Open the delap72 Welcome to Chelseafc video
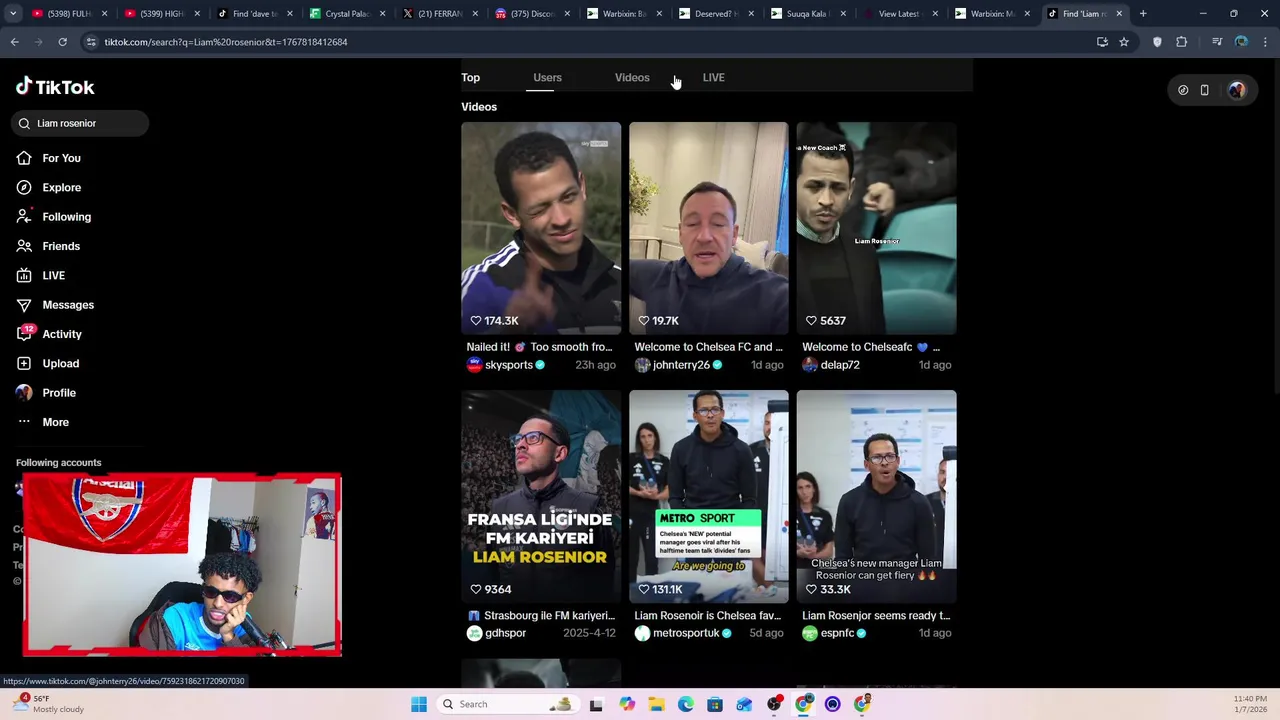 877,228
